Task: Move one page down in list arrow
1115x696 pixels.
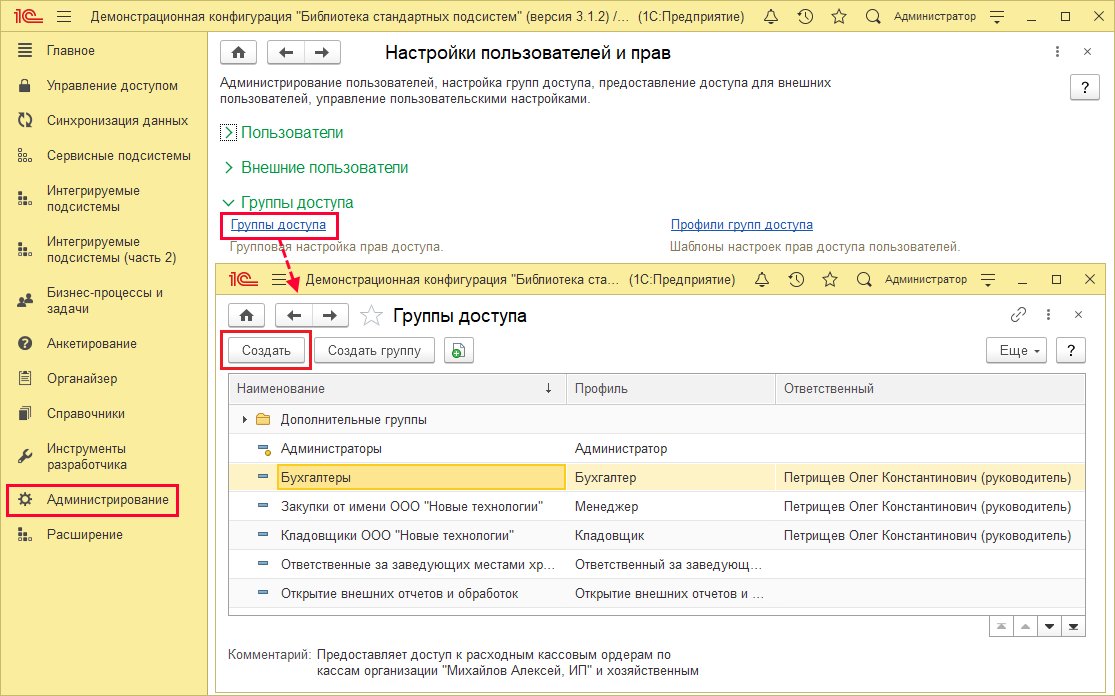Action: (x=1050, y=626)
